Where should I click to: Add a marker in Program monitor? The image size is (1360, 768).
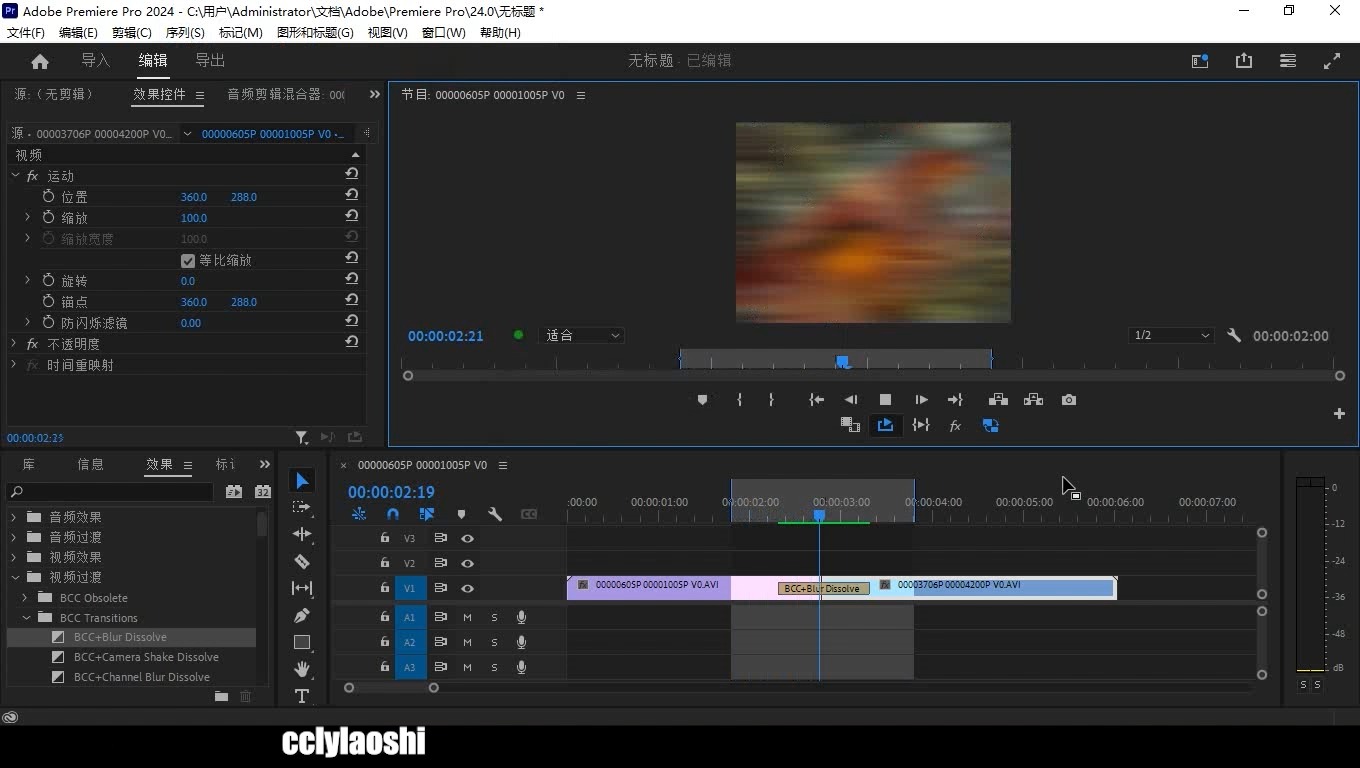pyautogui.click(x=702, y=400)
